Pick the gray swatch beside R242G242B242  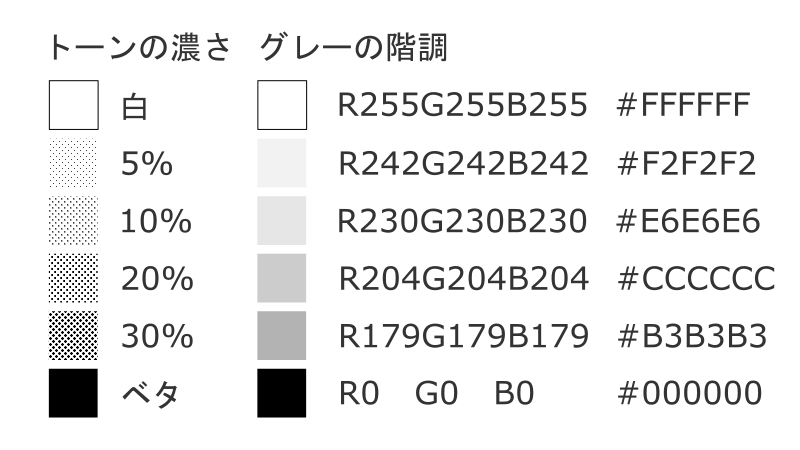[x=281, y=163]
